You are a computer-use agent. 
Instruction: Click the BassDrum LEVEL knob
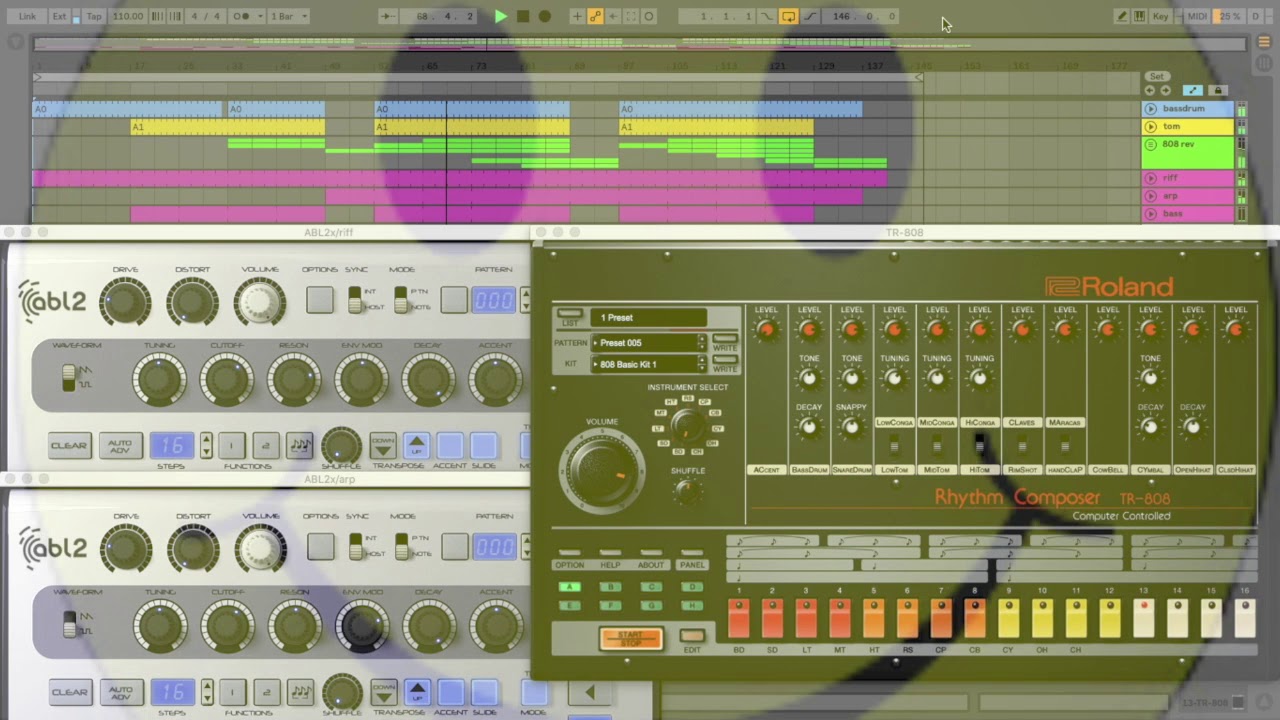click(x=809, y=329)
